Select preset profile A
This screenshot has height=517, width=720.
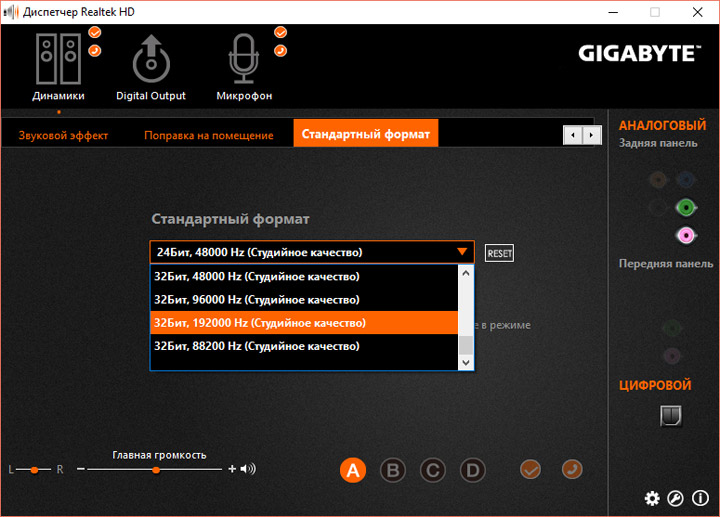point(353,470)
